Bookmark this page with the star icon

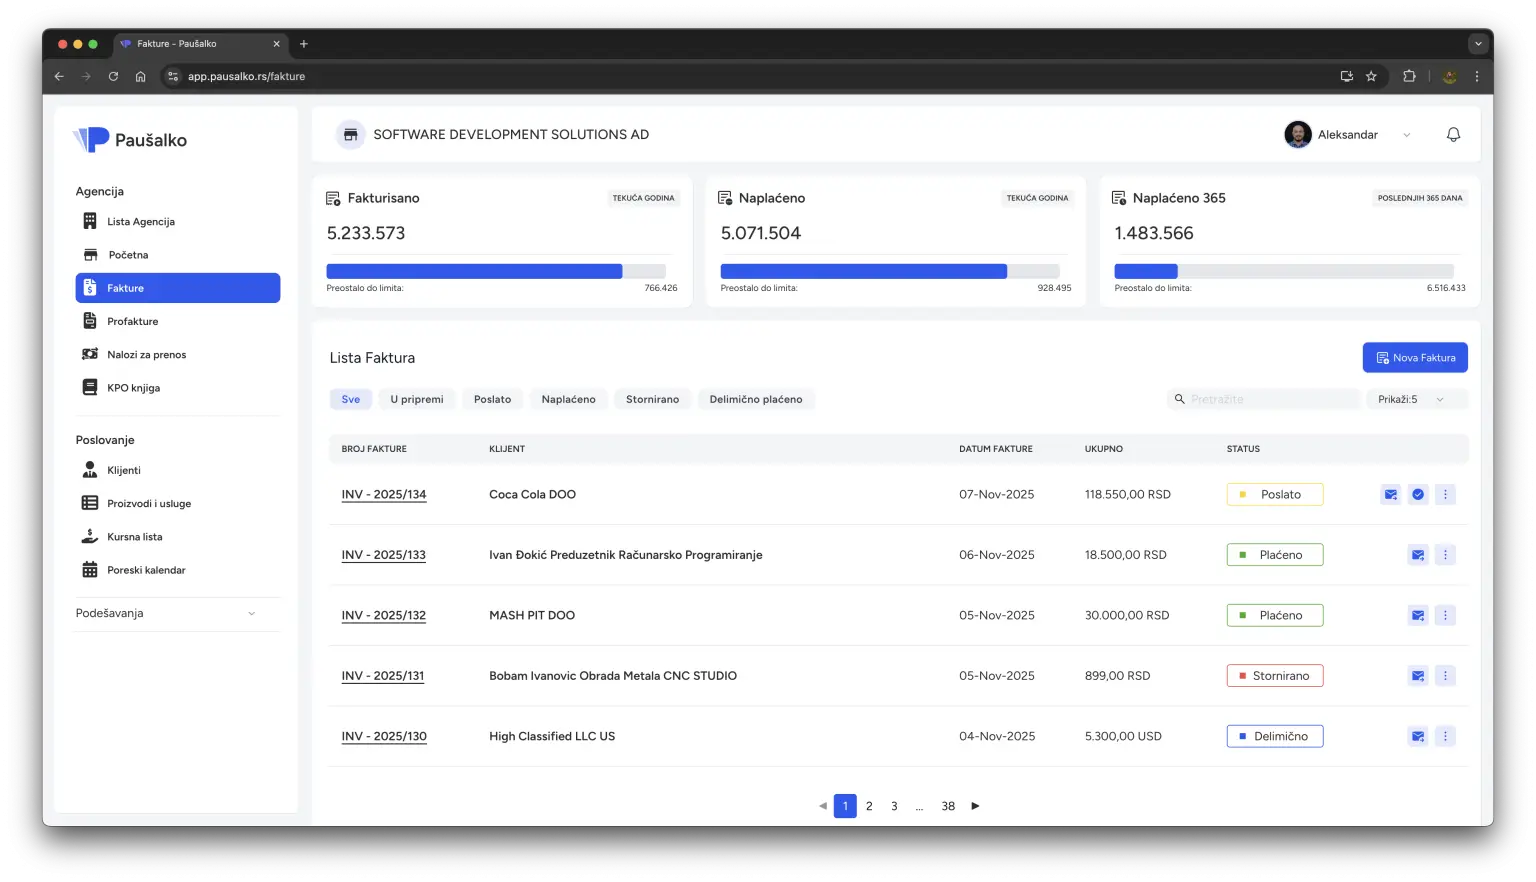tap(1371, 76)
